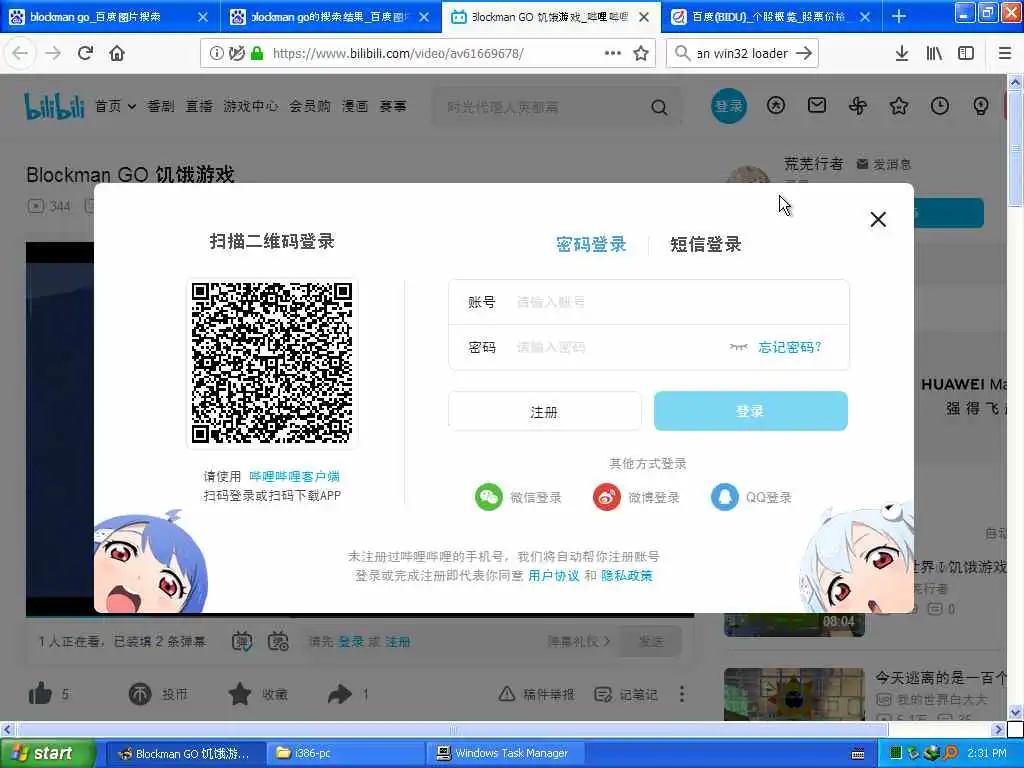Bookmark this page with star icon
Viewport: 1024px width, 768px height.
[x=641, y=53]
